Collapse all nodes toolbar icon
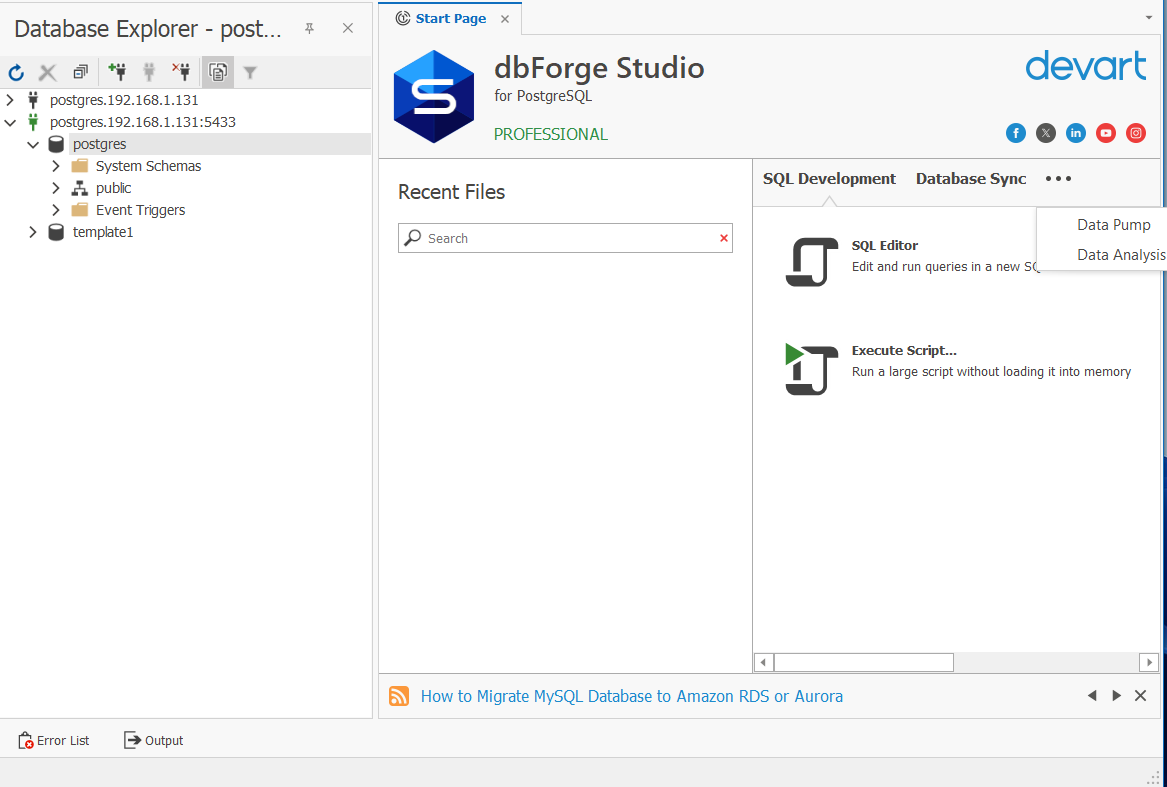 (x=80, y=72)
